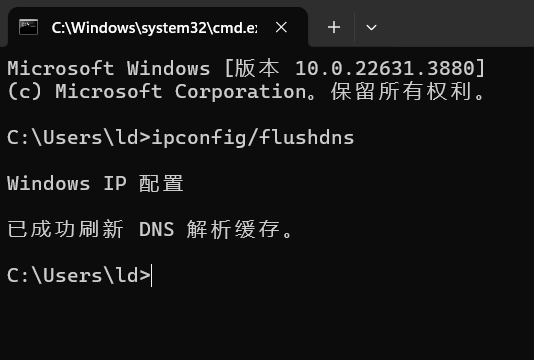
Task: Click the 已成功刷新 success message text
Action: [65, 229]
